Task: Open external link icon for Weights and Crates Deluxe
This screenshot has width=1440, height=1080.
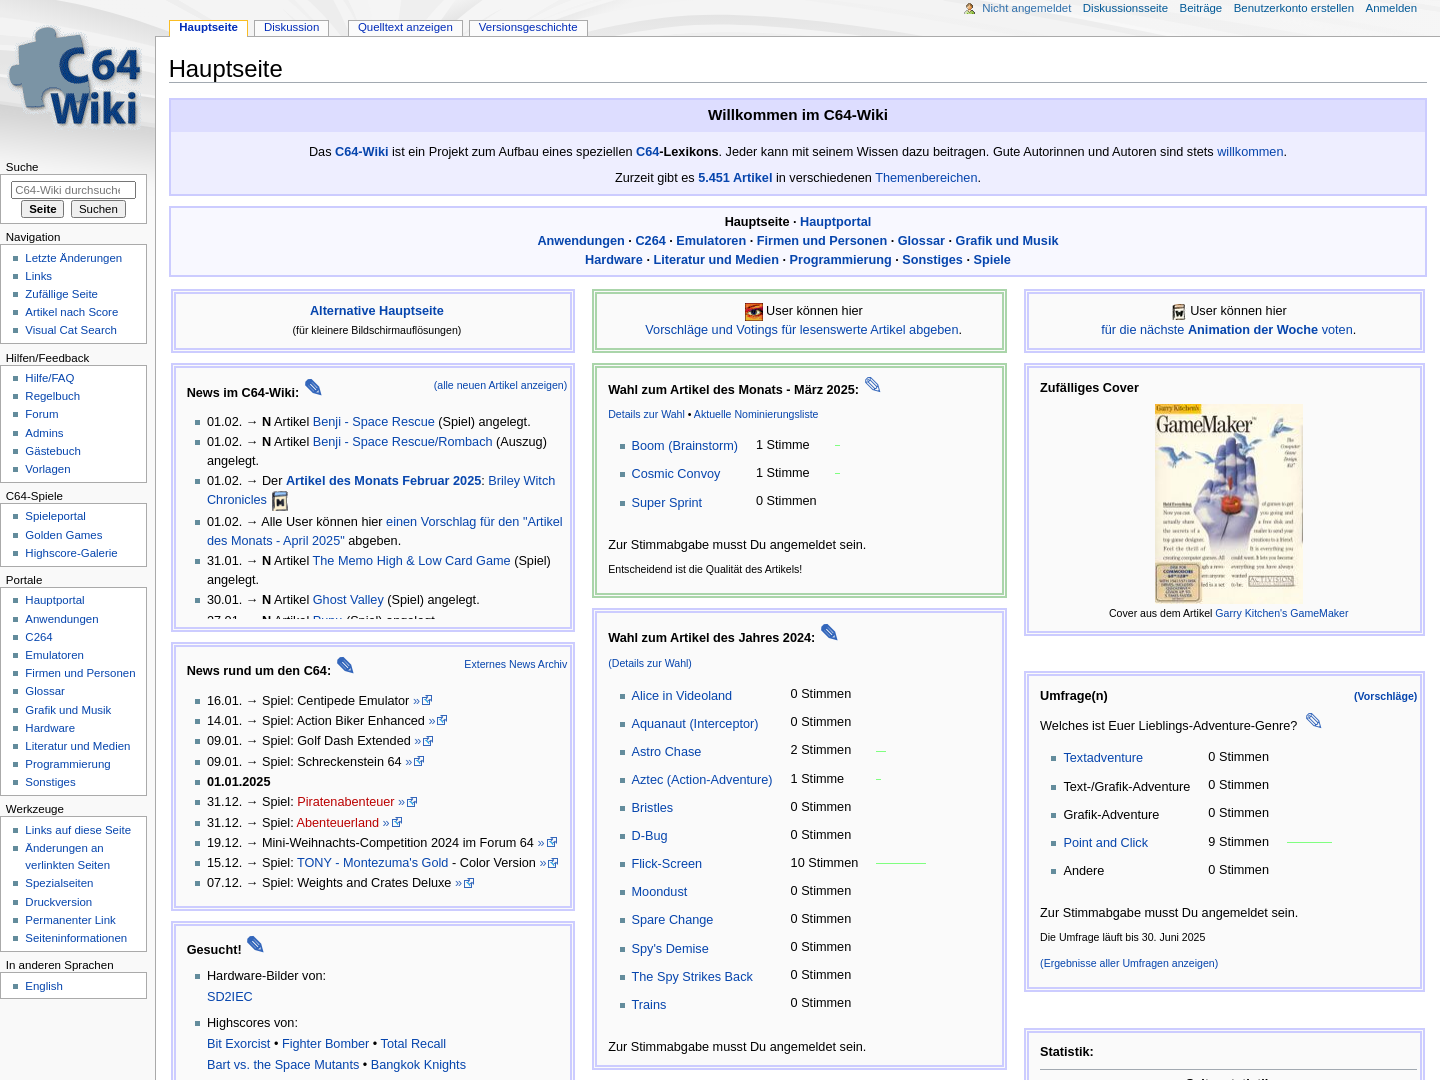Action: [x=469, y=883]
